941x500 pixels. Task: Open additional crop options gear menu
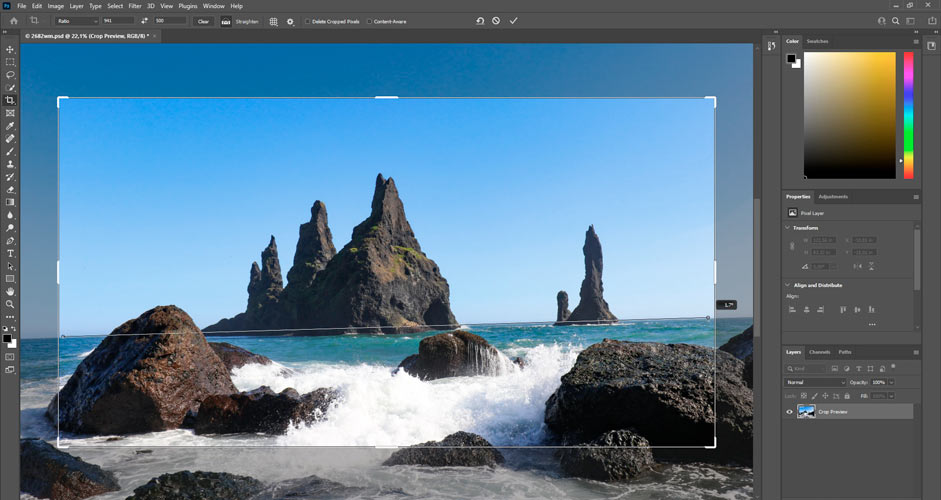pyautogui.click(x=290, y=21)
